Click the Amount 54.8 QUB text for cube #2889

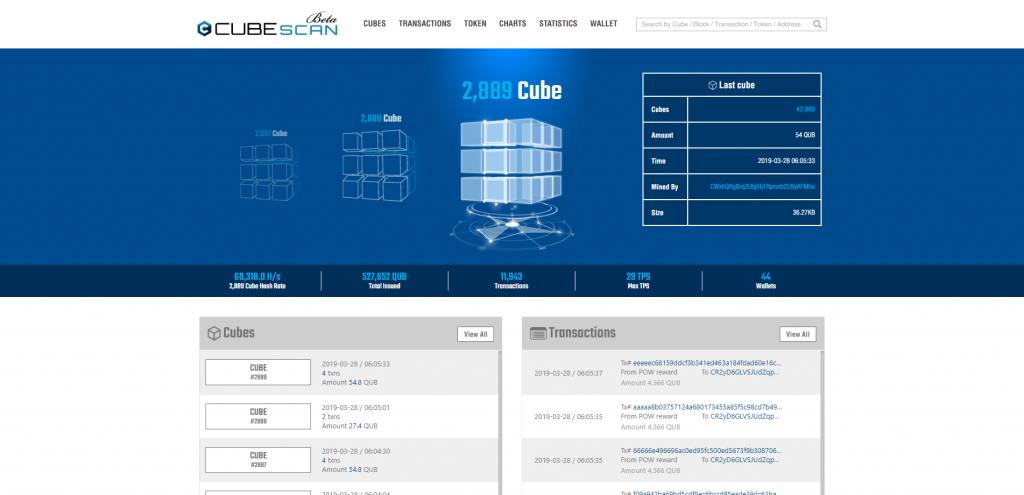[x=349, y=382]
